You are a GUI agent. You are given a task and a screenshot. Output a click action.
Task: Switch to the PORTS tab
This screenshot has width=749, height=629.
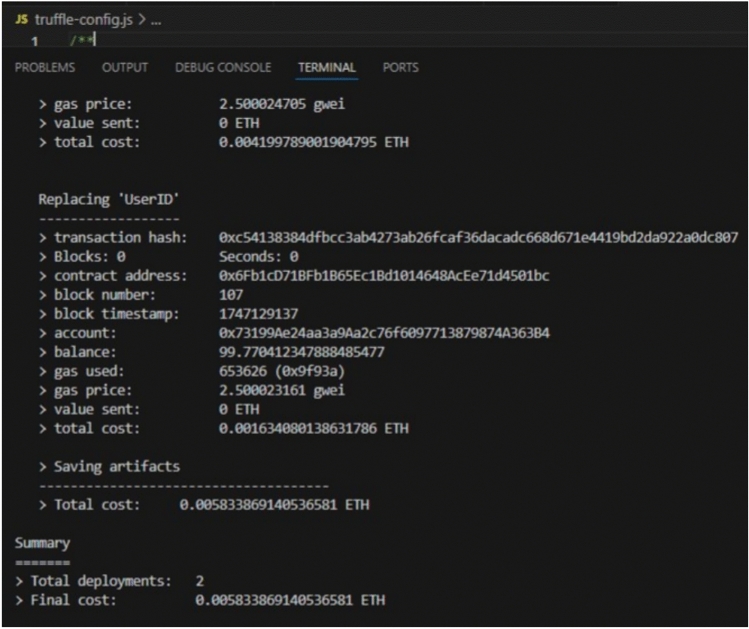point(400,67)
